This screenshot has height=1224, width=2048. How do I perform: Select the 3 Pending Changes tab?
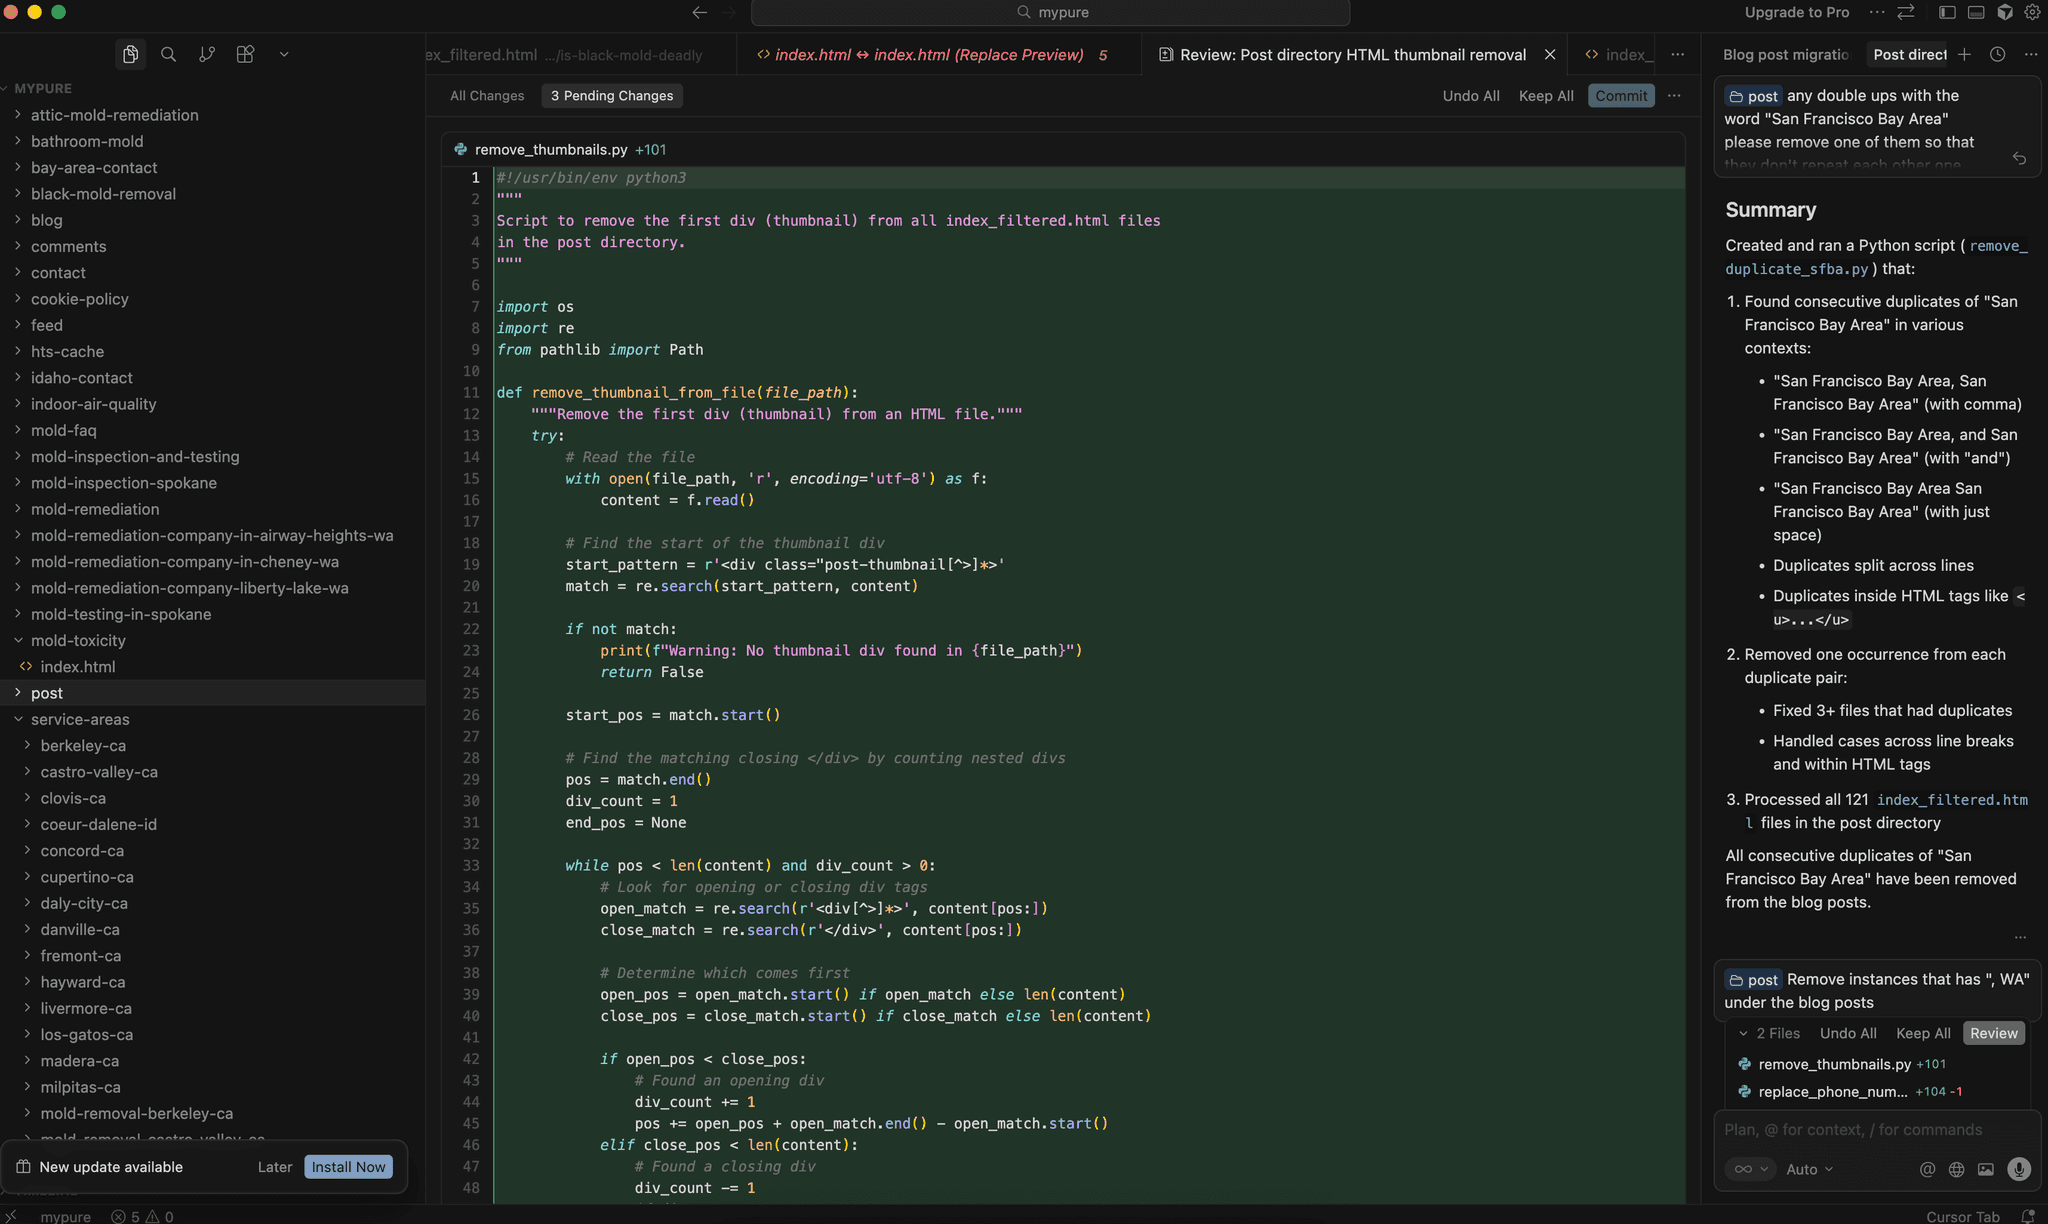tap(611, 95)
